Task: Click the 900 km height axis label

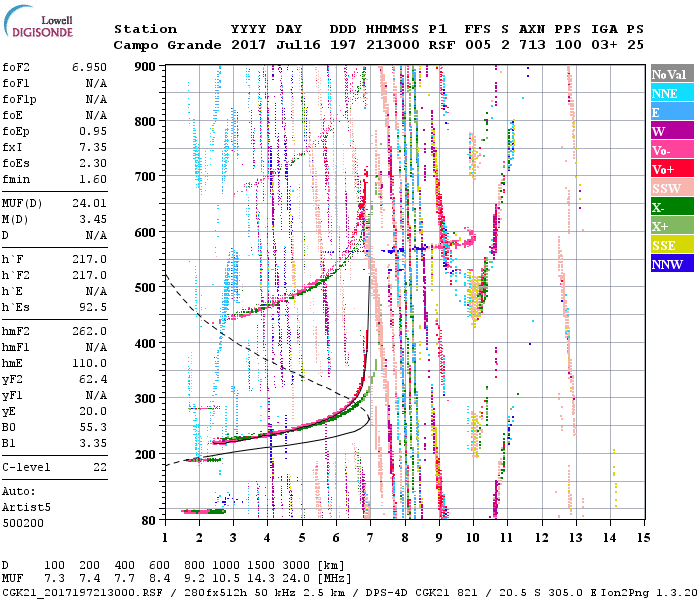Action: coord(145,66)
